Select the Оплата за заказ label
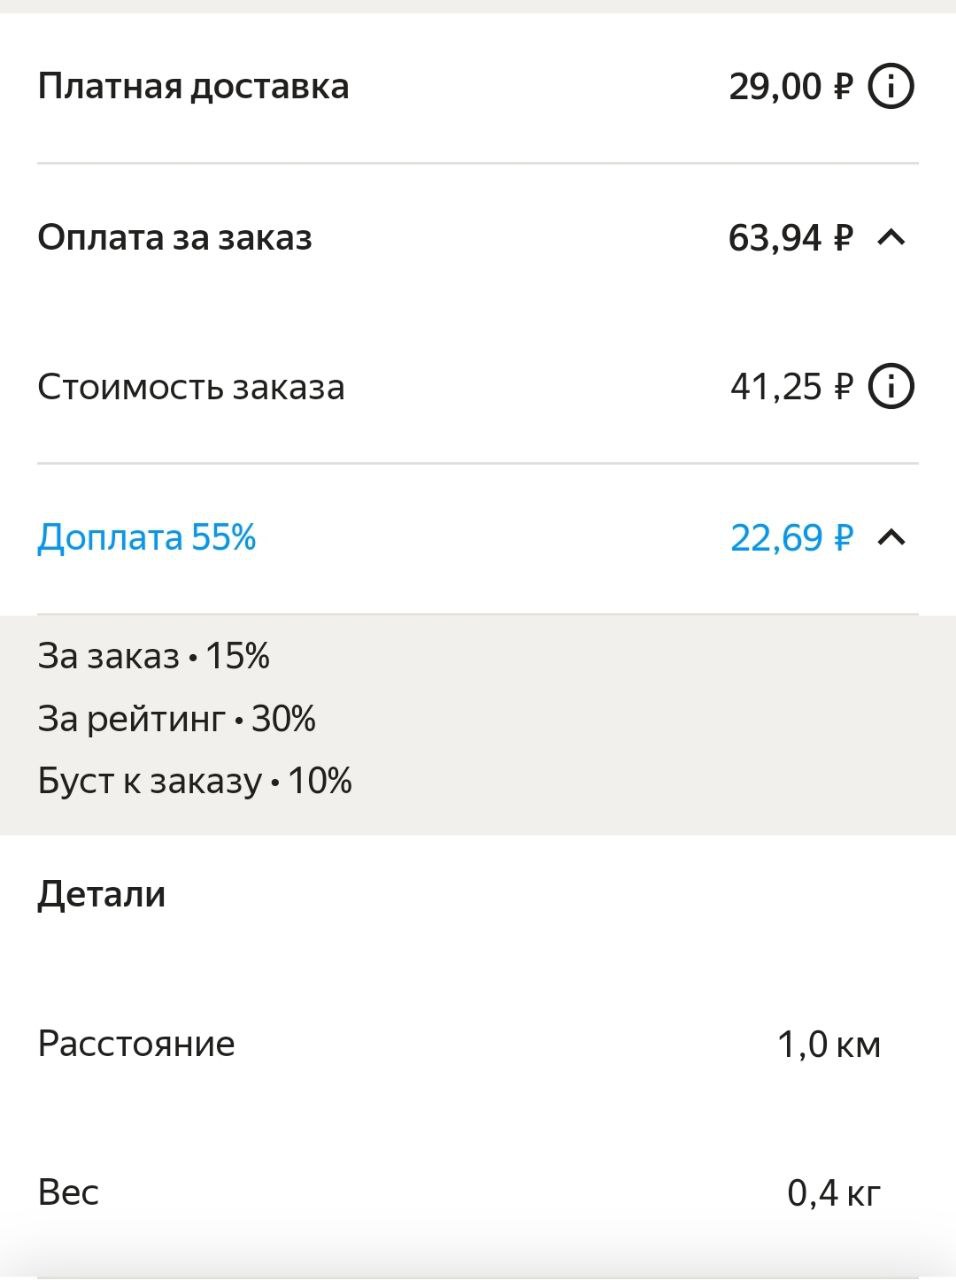The width and height of the screenshot is (956, 1280). coord(175,238)
